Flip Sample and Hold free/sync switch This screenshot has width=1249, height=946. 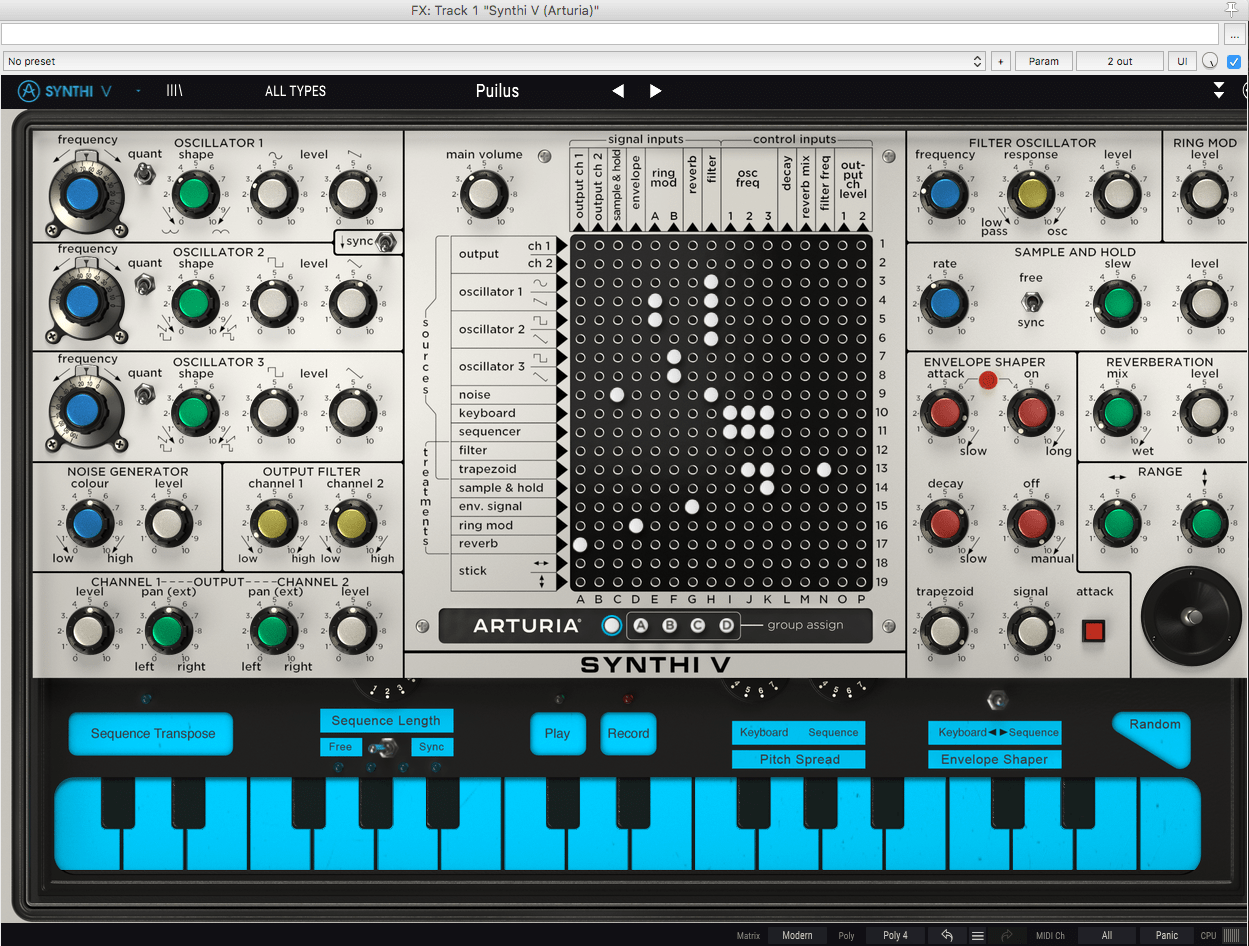point(1030,301)
